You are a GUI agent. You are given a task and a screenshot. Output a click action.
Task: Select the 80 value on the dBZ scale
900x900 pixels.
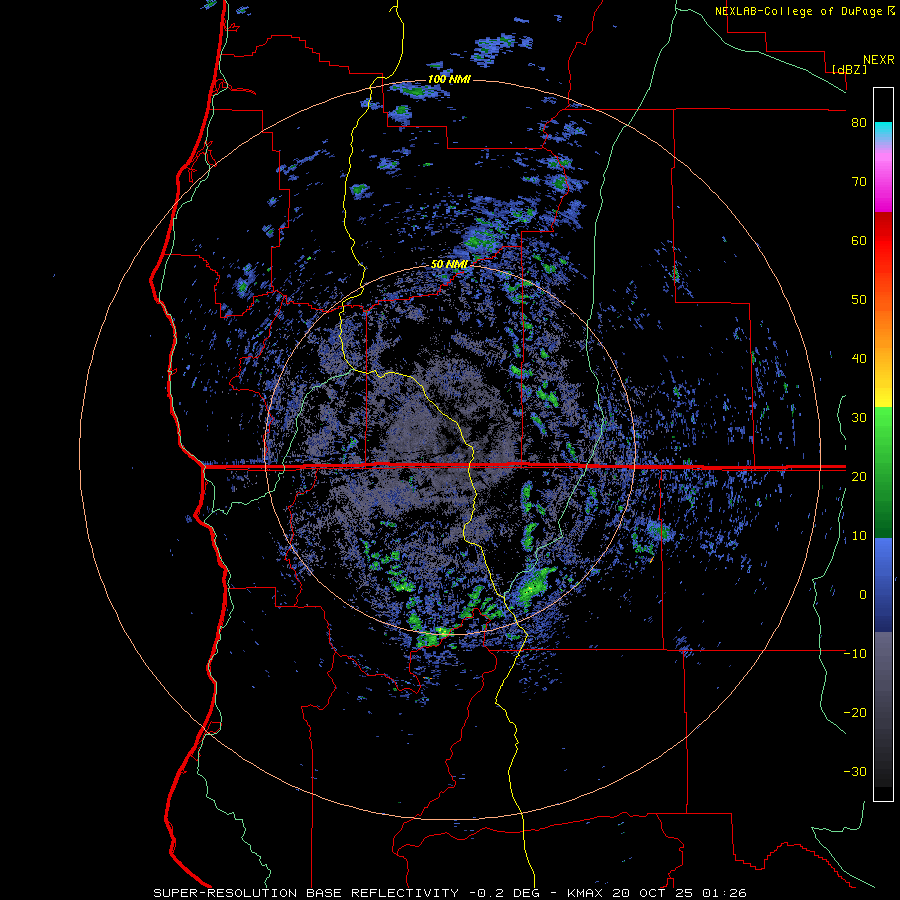(x=859, y=122)
